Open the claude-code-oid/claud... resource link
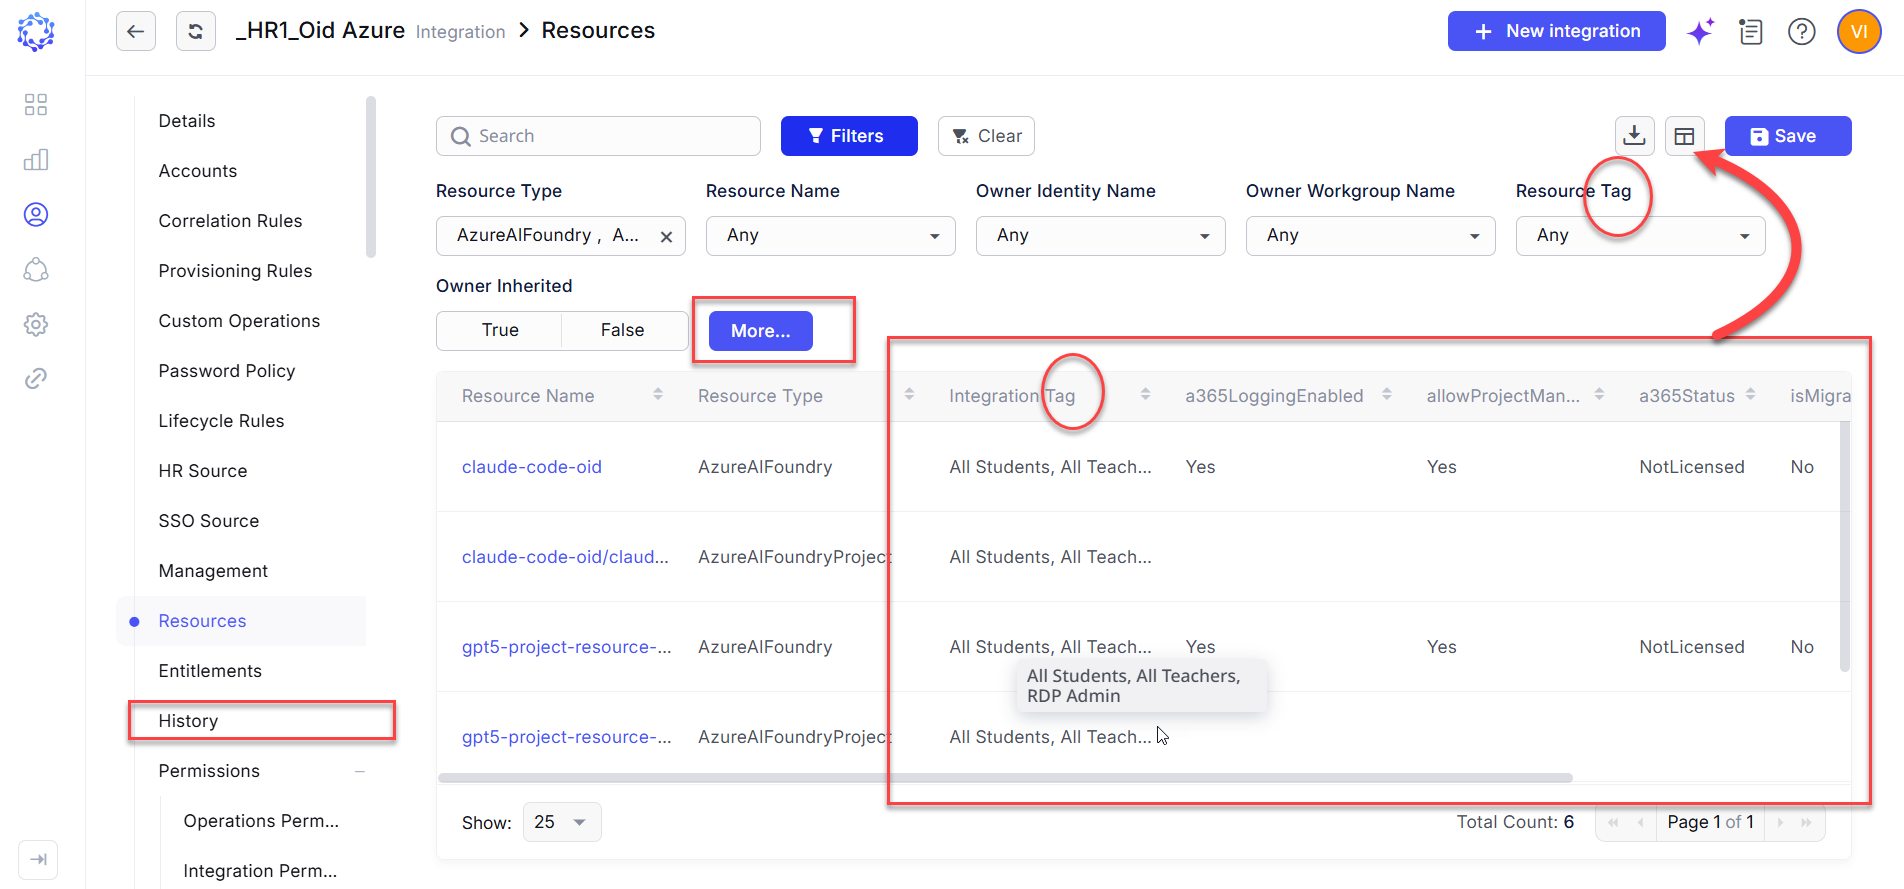 (x=565, y=557)
